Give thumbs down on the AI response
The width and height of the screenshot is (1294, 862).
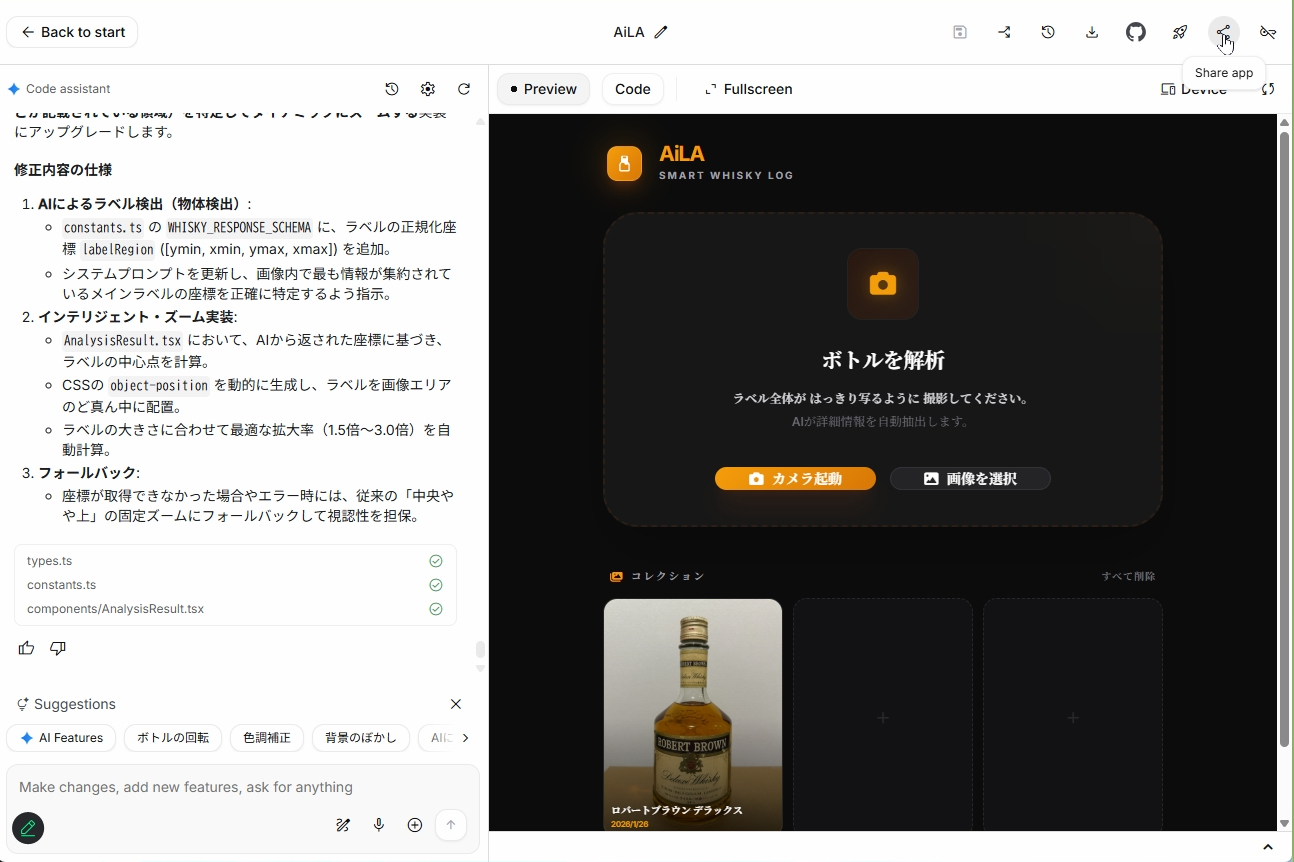coord(57,648)
